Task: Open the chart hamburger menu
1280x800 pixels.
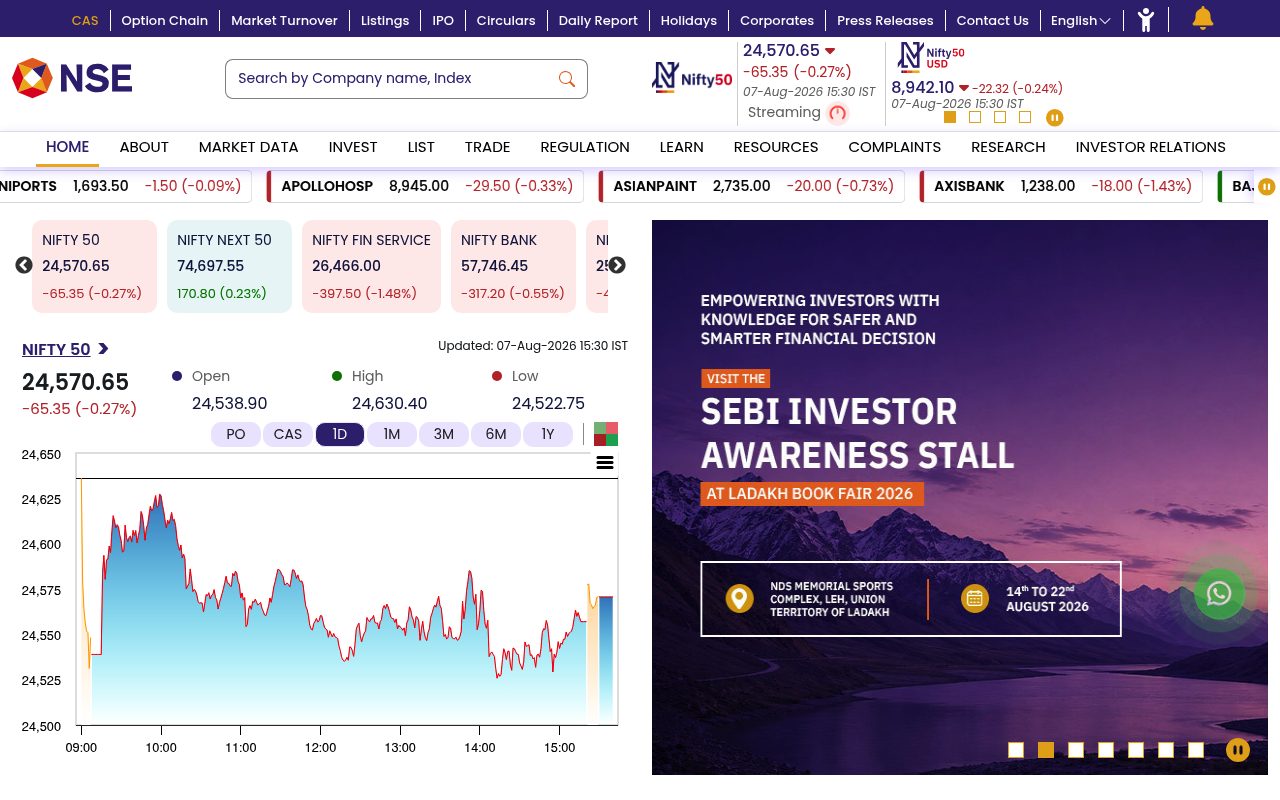Action: coord(605,462)
